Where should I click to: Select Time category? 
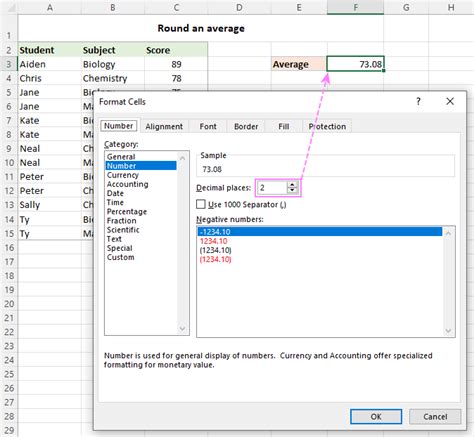141,202
